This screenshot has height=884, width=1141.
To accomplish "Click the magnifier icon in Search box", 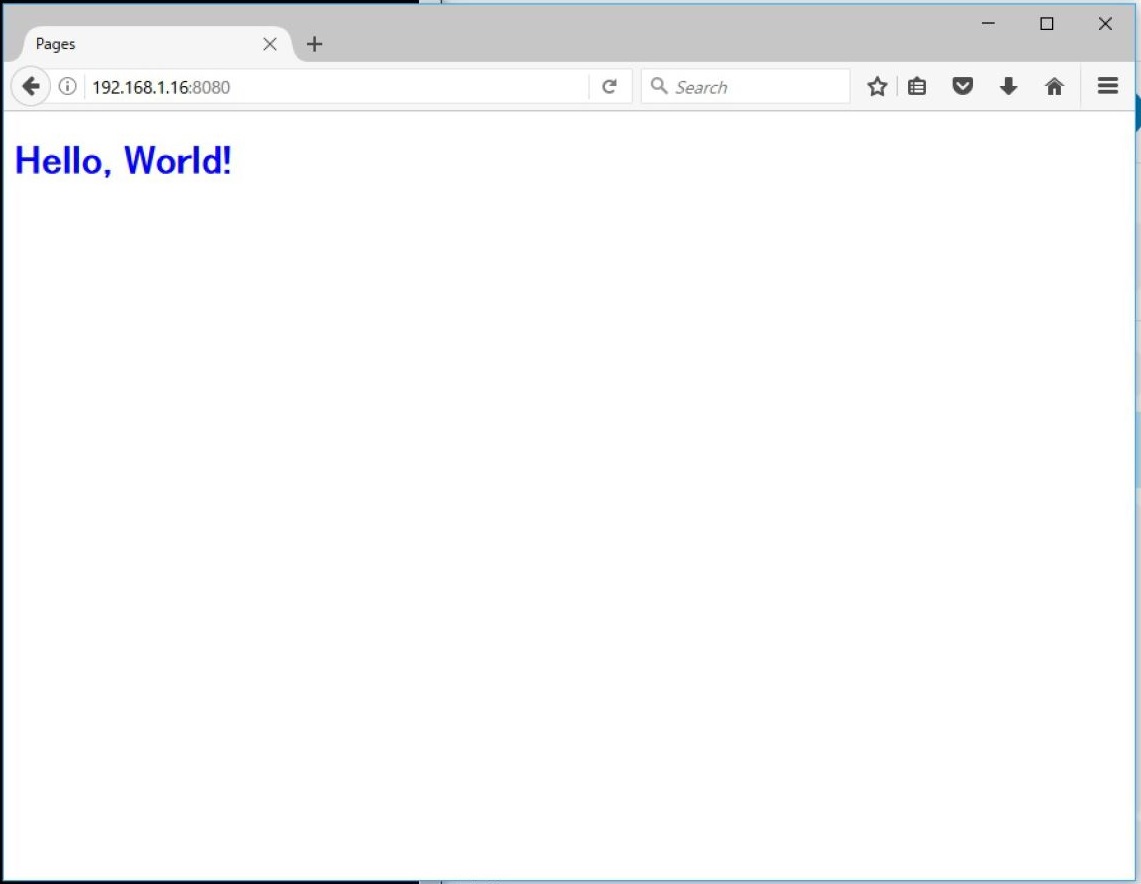I will (659, 87).
